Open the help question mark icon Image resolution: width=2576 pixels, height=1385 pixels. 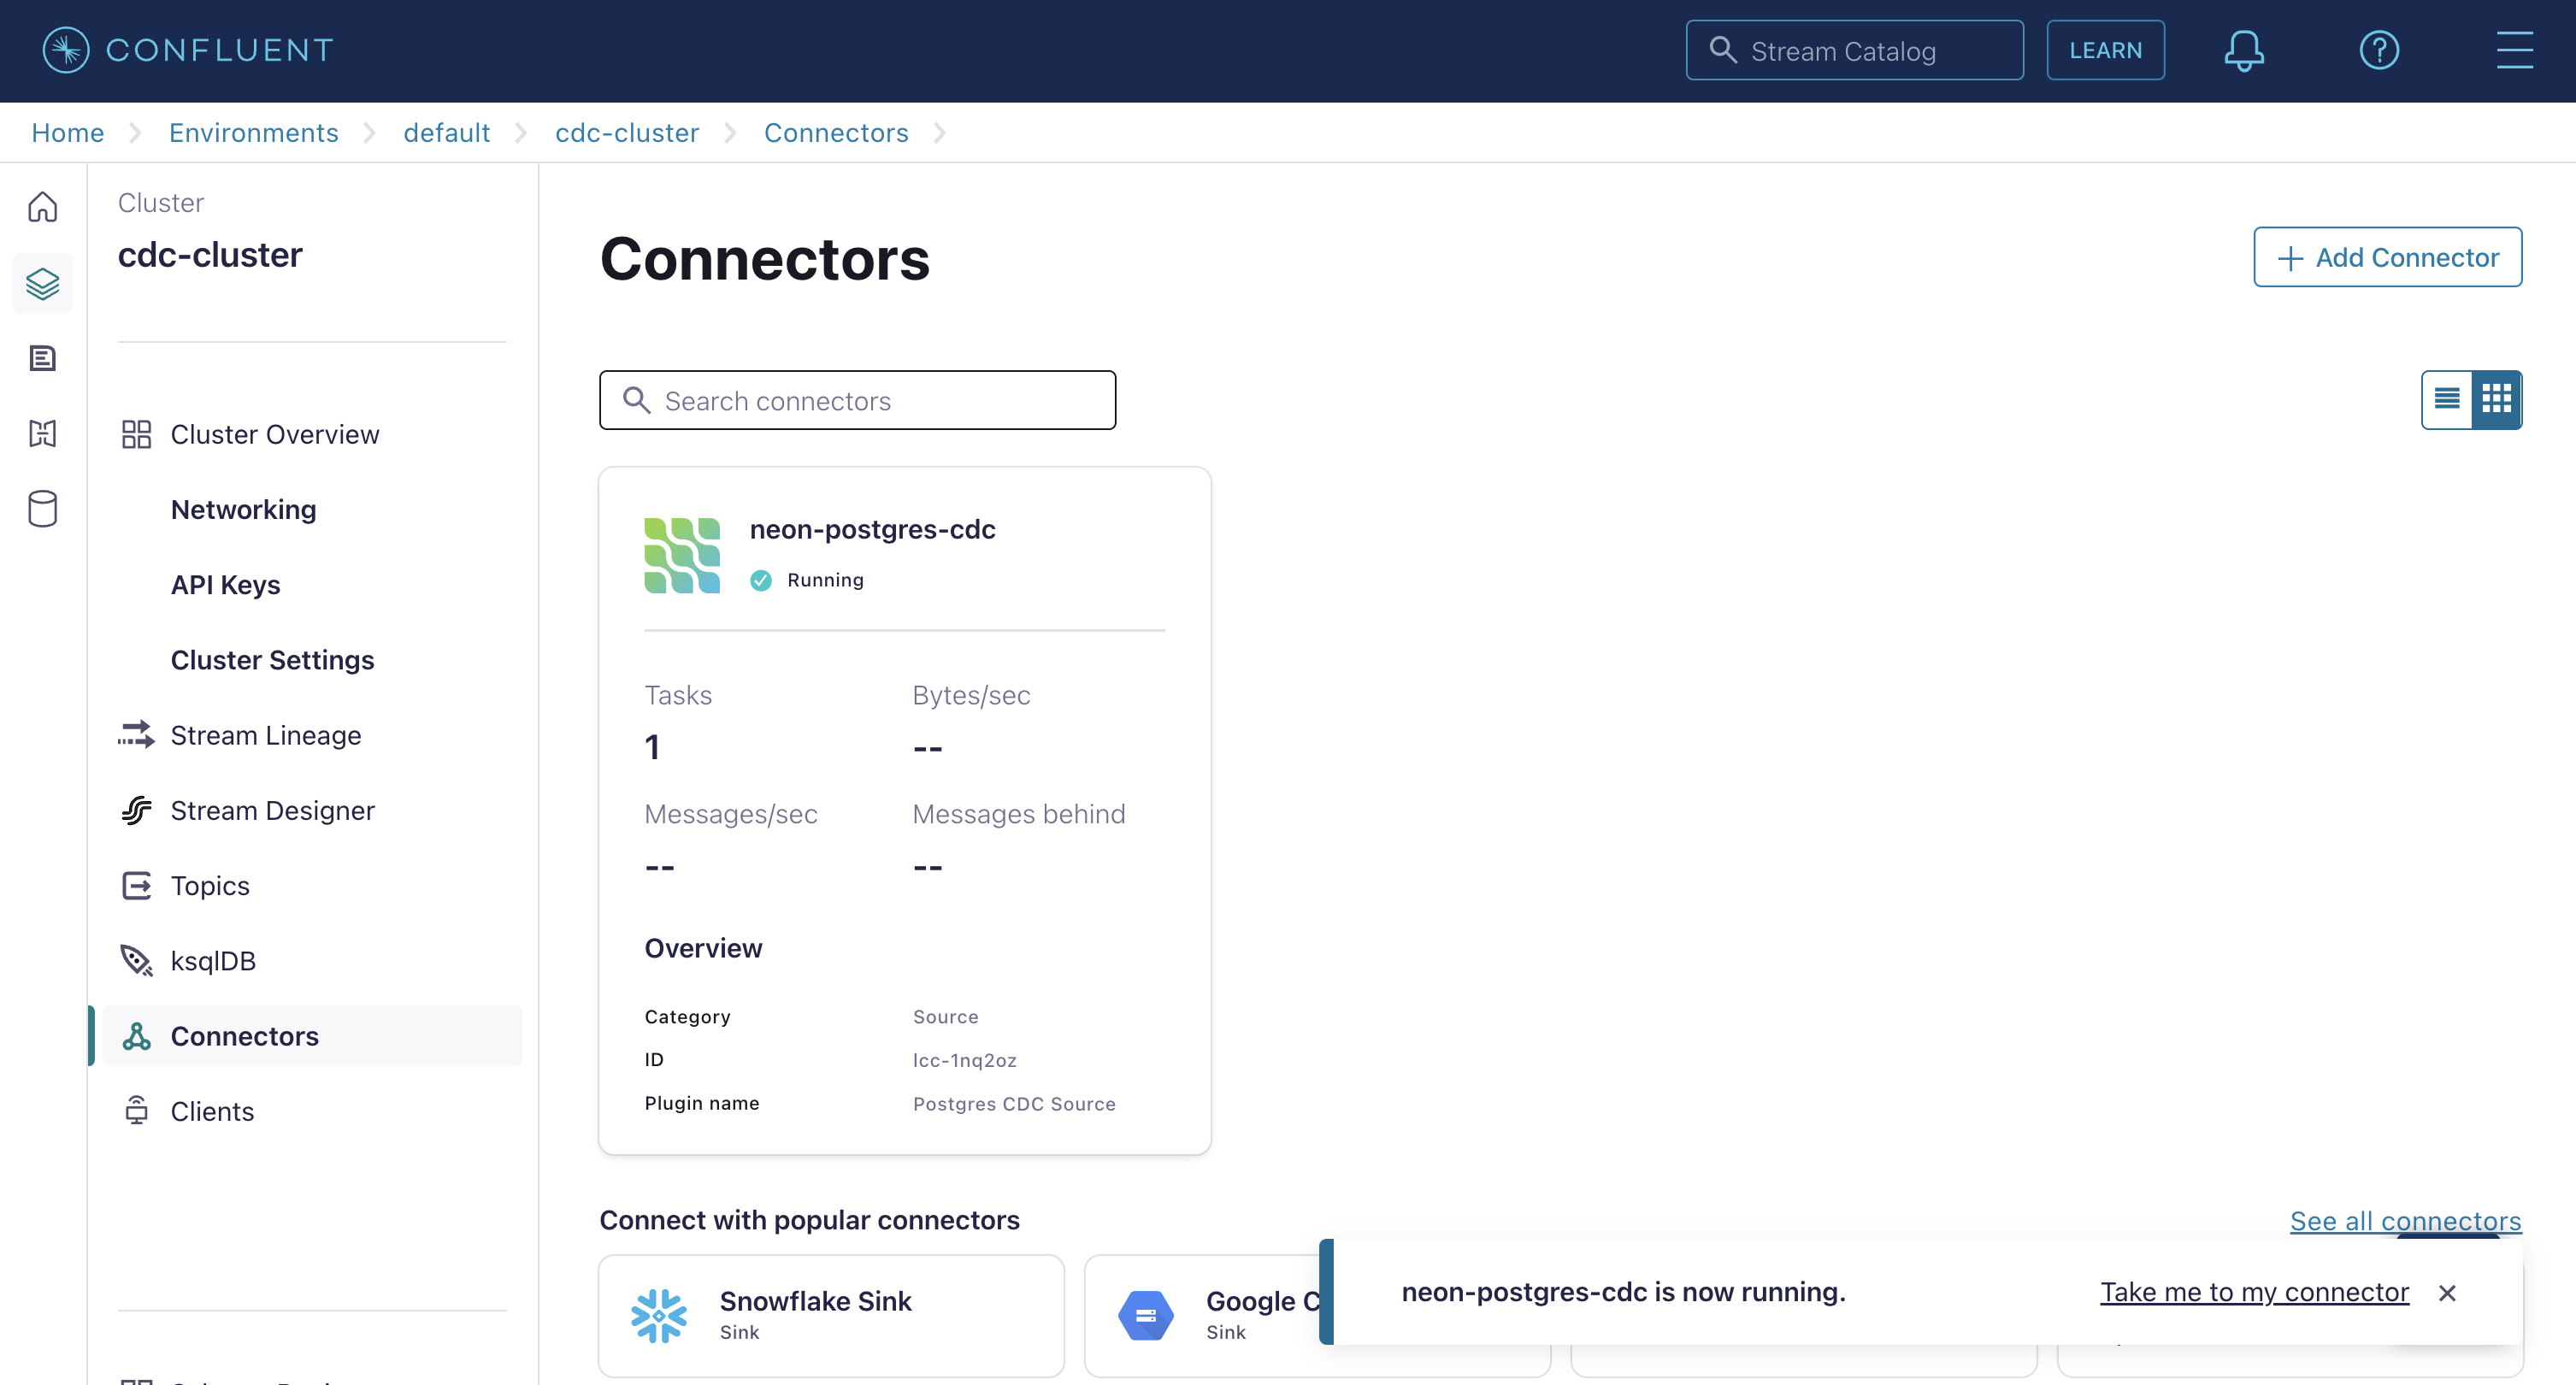(x=2379, y=50)
